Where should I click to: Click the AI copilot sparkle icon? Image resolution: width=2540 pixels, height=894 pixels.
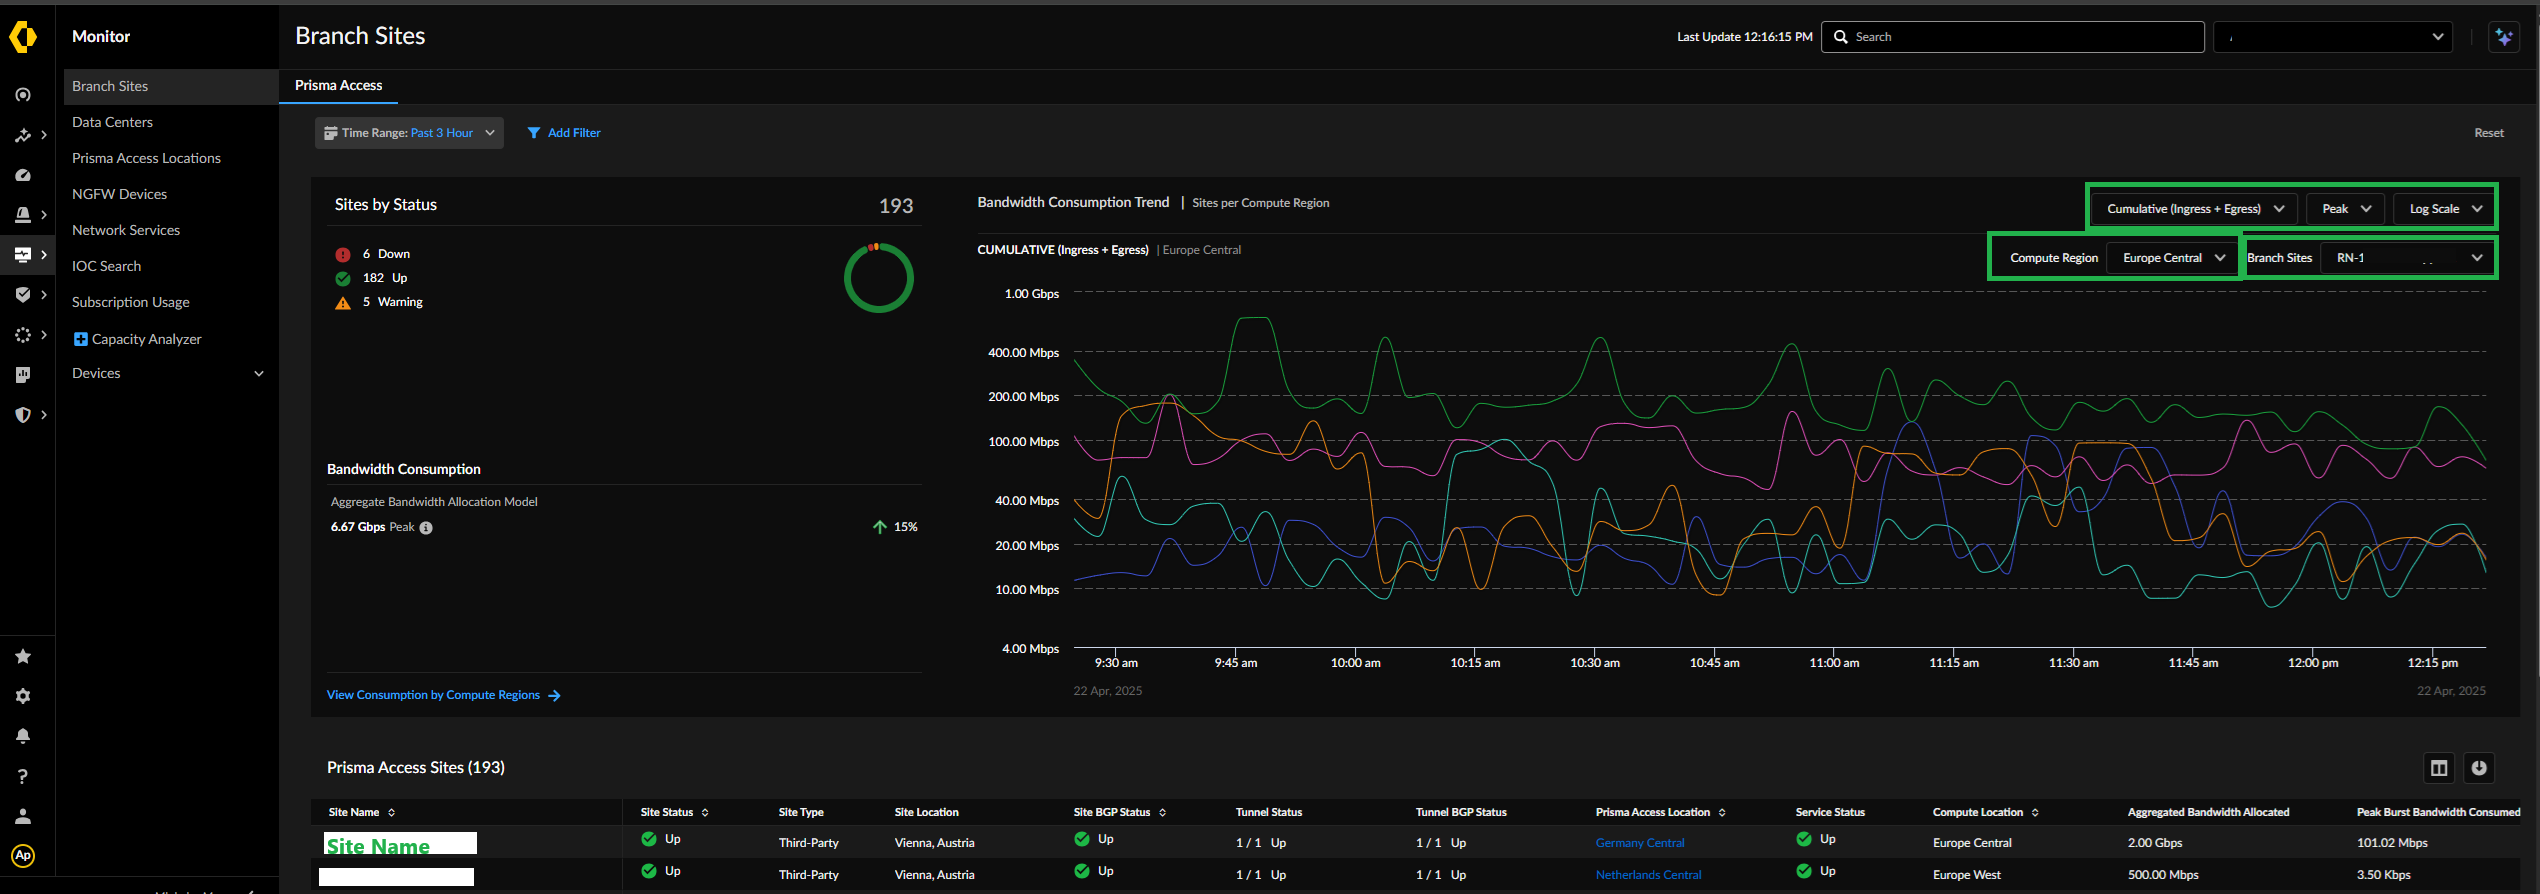(2503, 37)
